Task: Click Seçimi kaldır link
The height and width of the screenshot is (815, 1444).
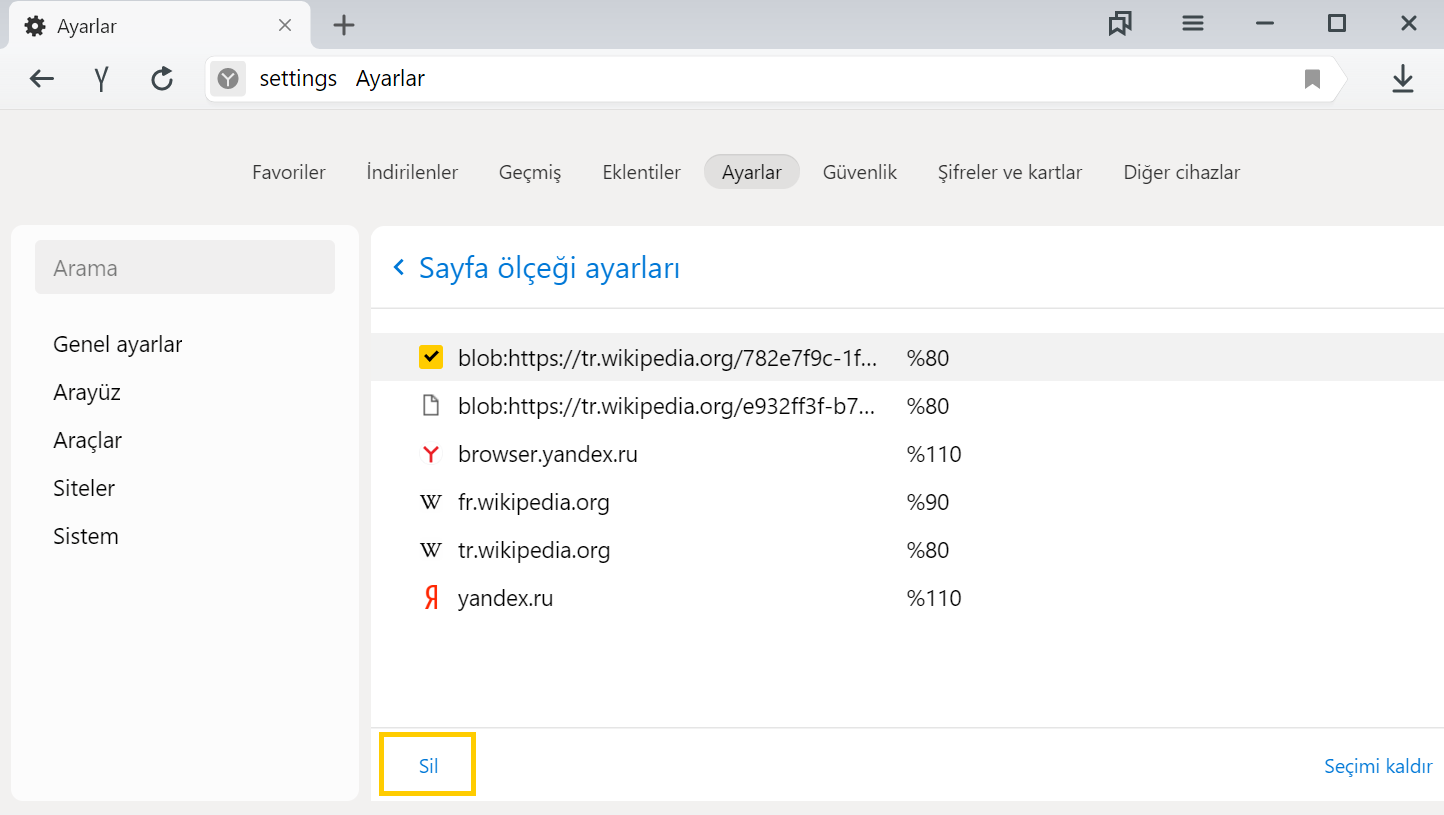Action: (x=1378, y=766)
